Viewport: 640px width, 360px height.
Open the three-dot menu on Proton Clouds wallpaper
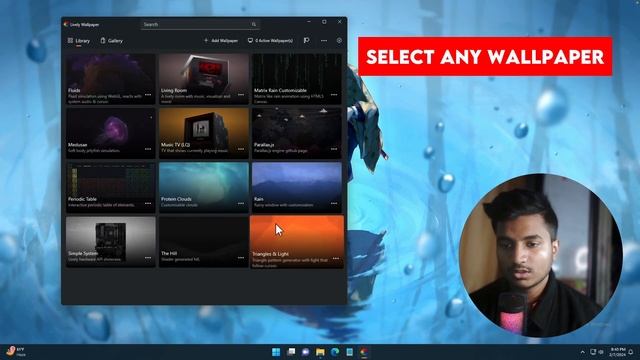241,203
